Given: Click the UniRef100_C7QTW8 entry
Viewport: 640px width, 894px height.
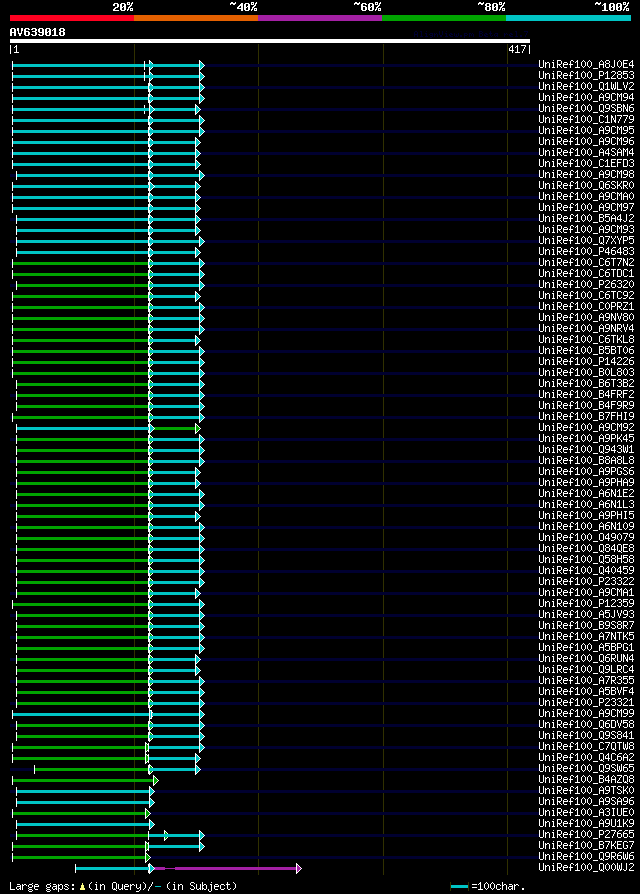Looking at the screenshot, I should (x=586, y=746).
